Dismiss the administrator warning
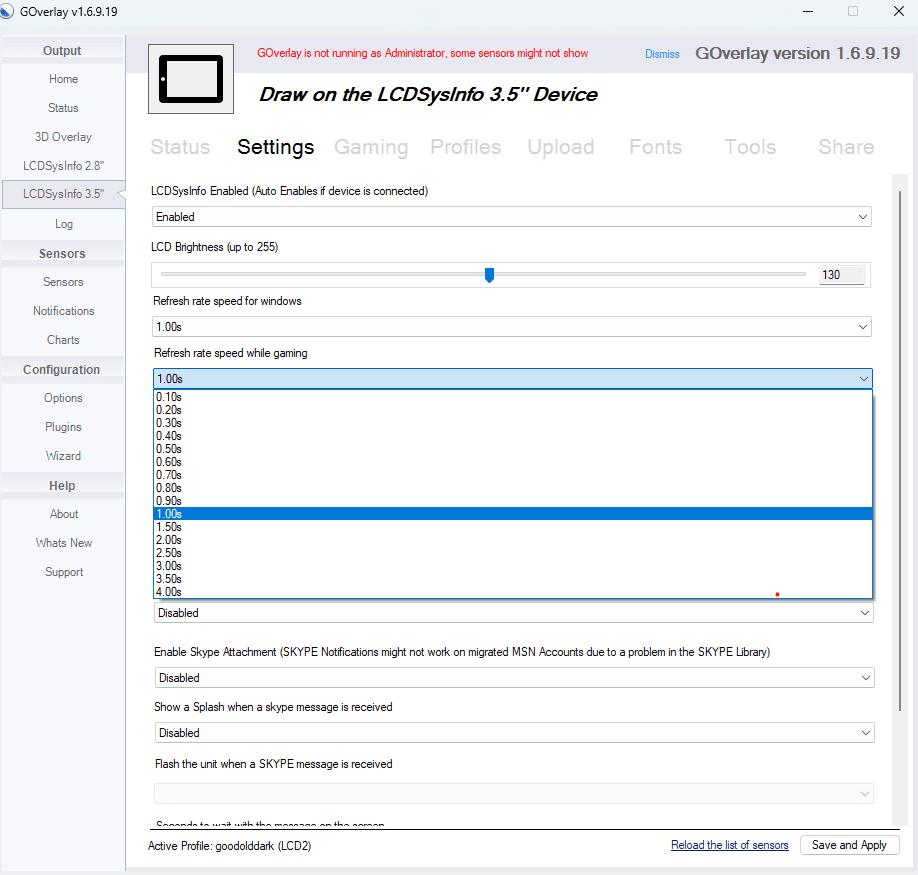Viewport: 918px width, 875px height. click(662, 54)
